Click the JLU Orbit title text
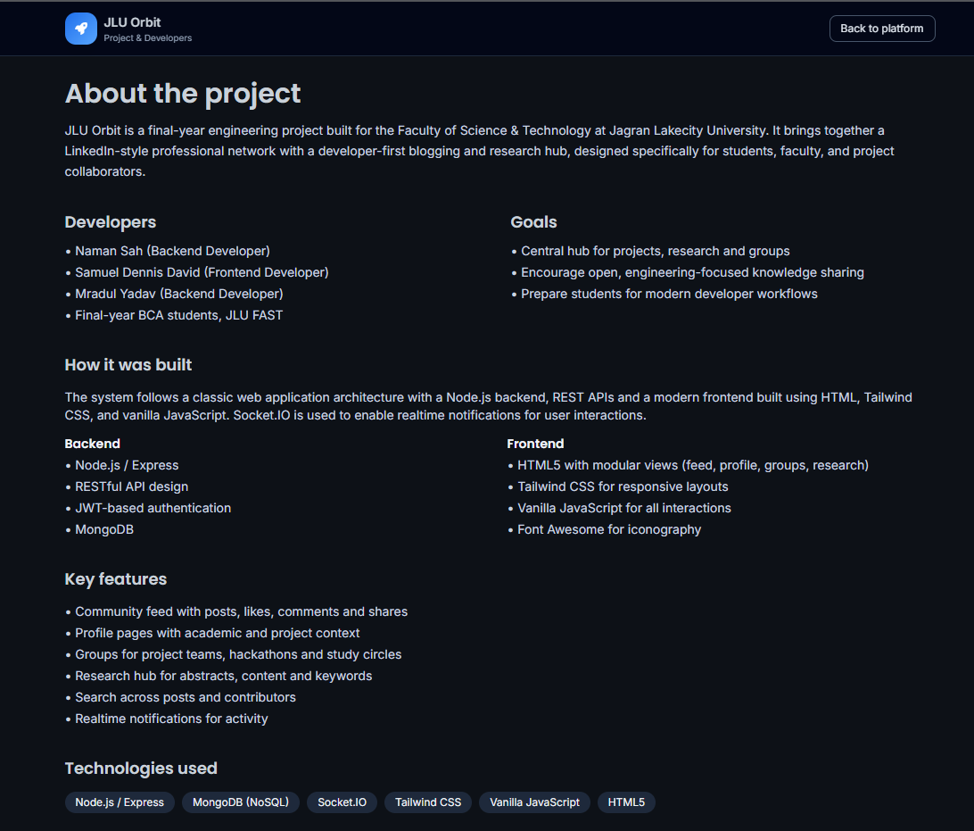Image resolution: width=974 pixels, height=831 pixels. coord(132,22)
